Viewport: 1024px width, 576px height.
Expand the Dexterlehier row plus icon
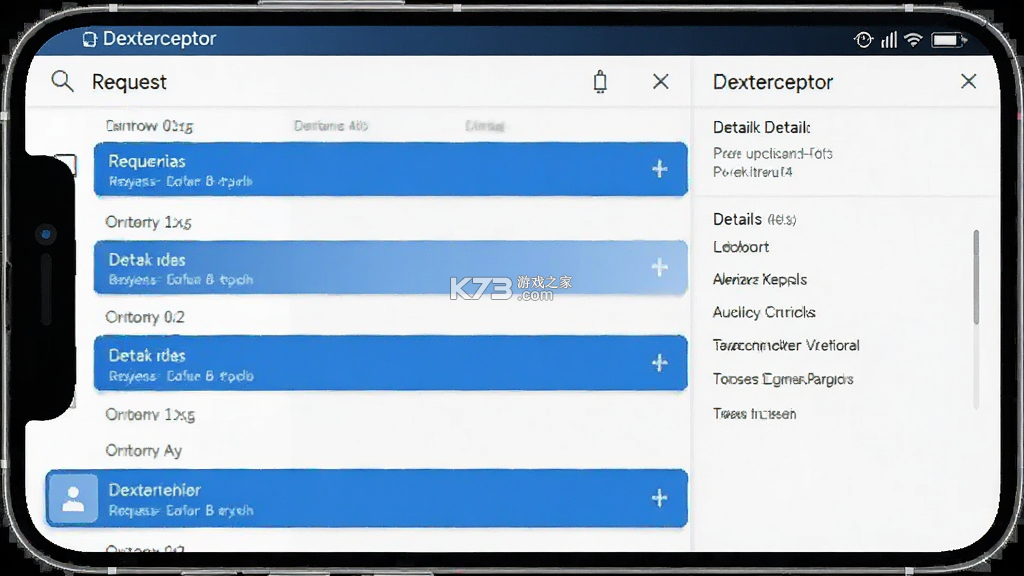coord(660,498)
